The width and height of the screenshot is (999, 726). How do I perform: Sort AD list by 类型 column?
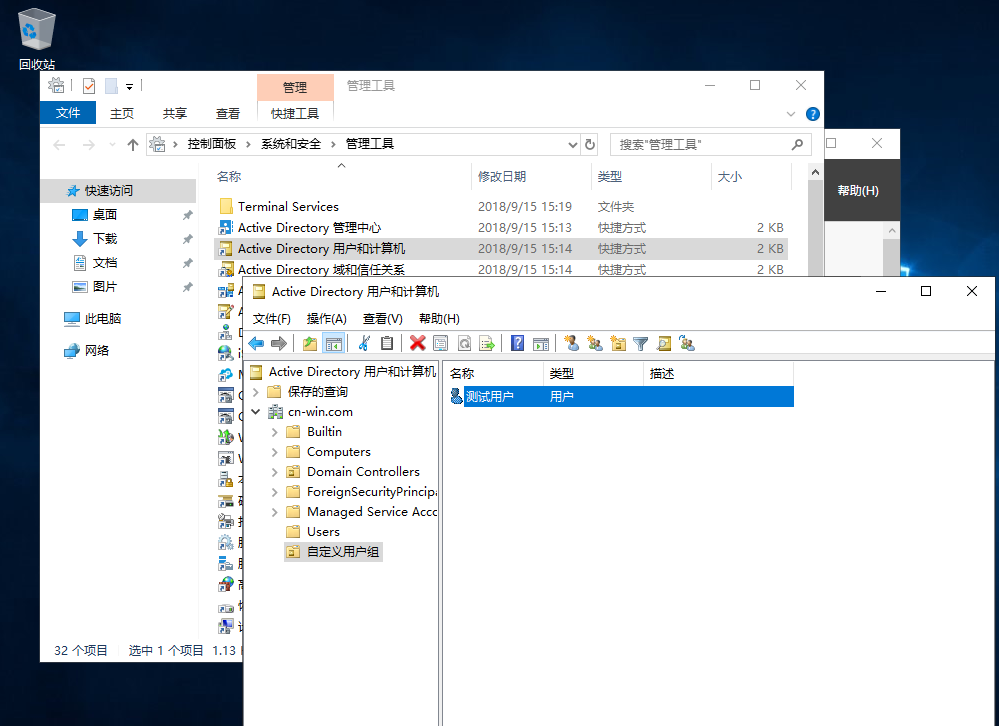click(593, 374)
